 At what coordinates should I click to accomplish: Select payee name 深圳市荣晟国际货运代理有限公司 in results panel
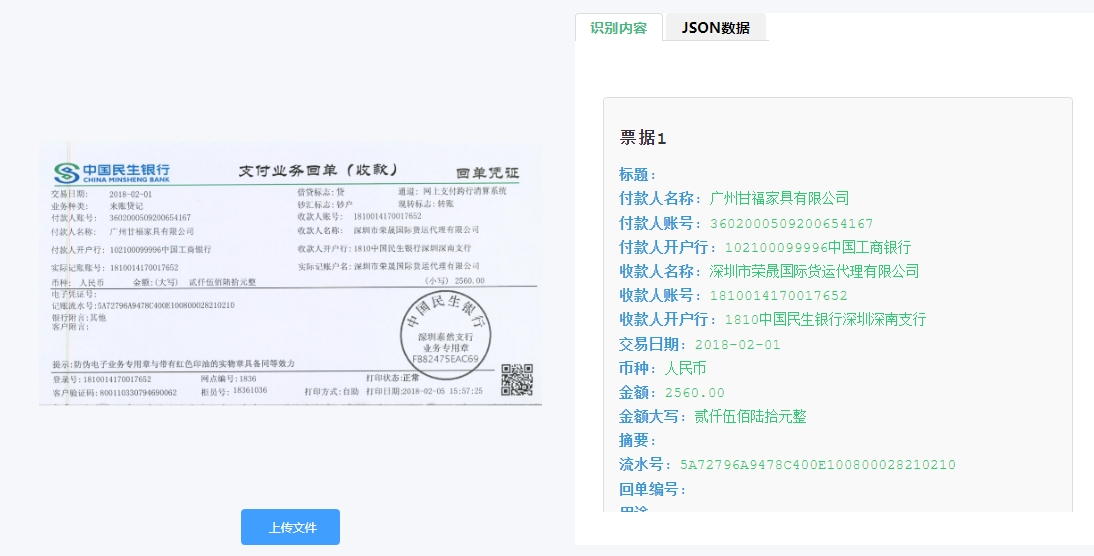pos(814,271)
